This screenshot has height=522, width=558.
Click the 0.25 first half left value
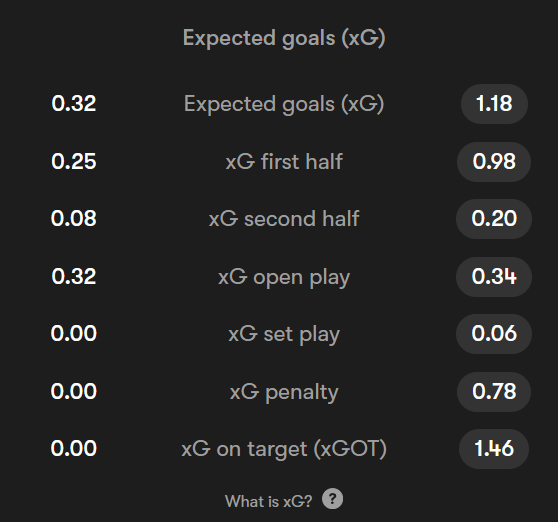tap(74, 162)
